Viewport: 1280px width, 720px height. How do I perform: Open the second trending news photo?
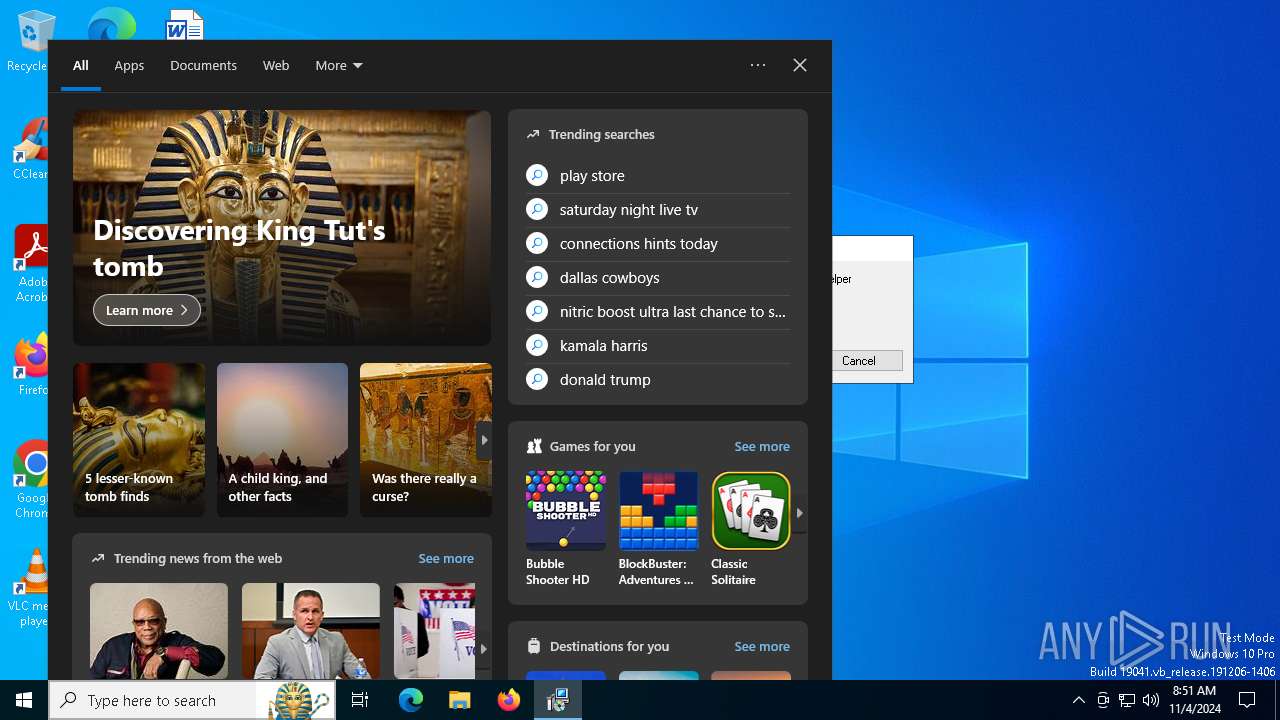coord(311,631)
